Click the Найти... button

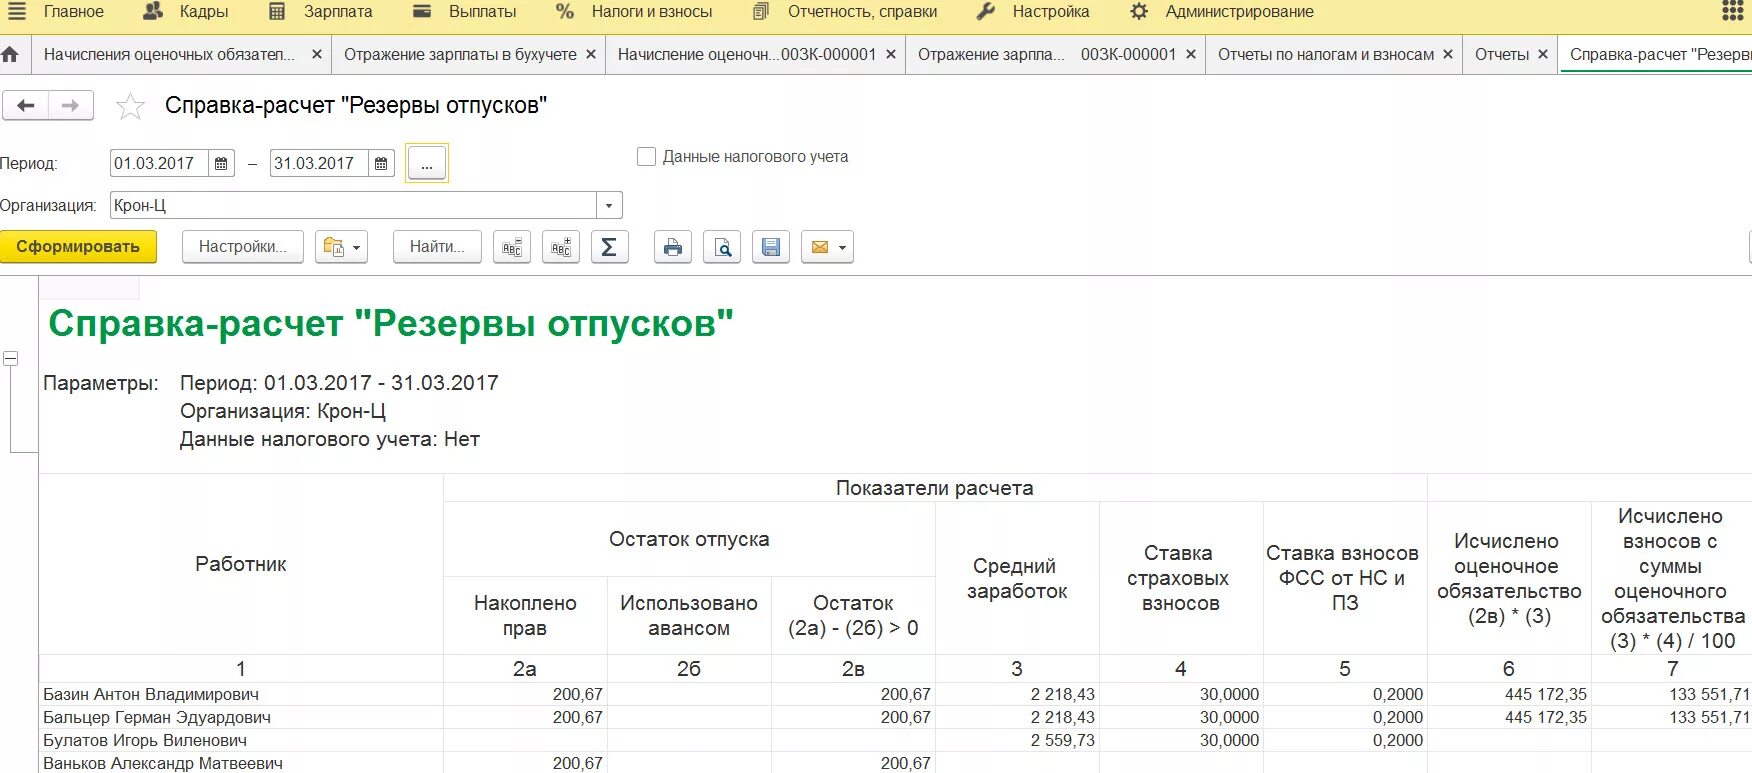437,247
